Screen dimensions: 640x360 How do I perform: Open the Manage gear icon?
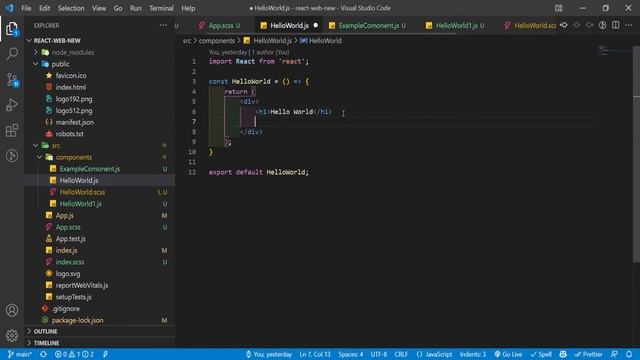pos(12,336)
